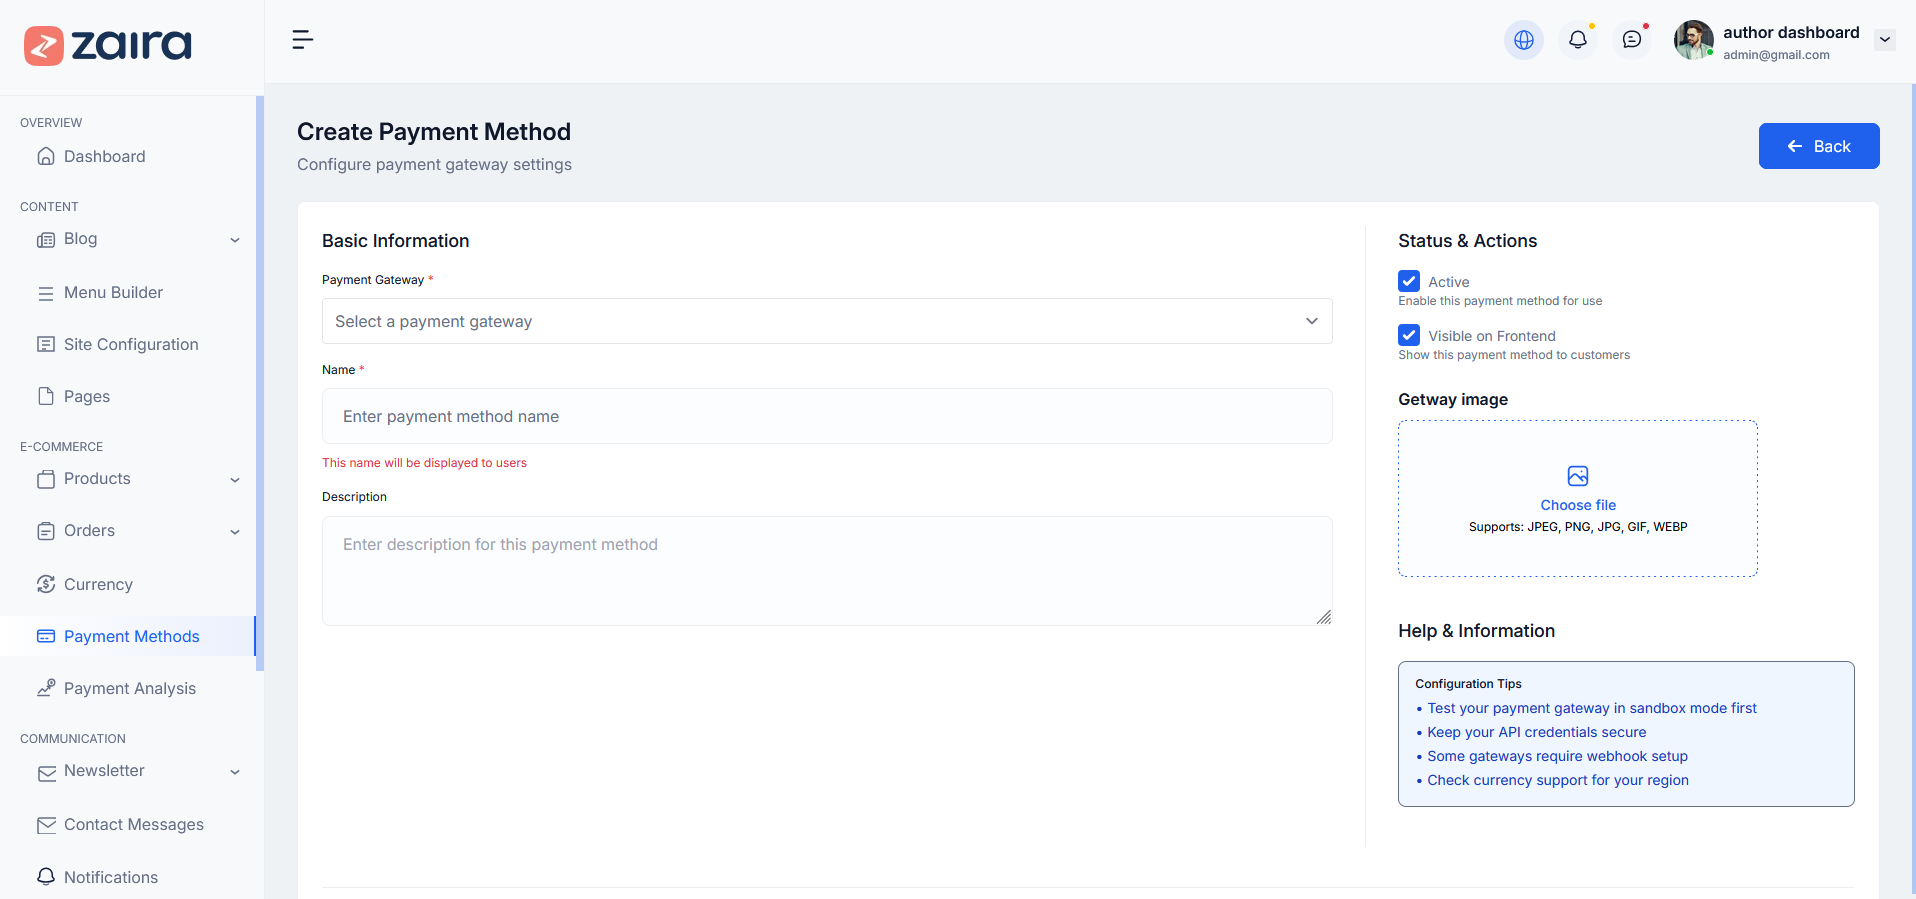Click the payment method Name field

tap(826, 416)
